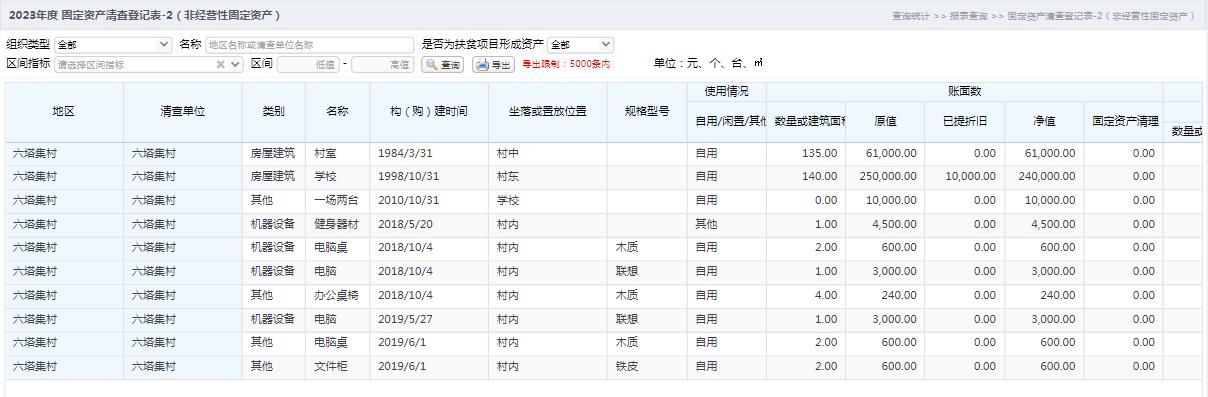Click the 固定资产清理 column header
Screen dimensions: 1208x397
tap(1123, 122)
